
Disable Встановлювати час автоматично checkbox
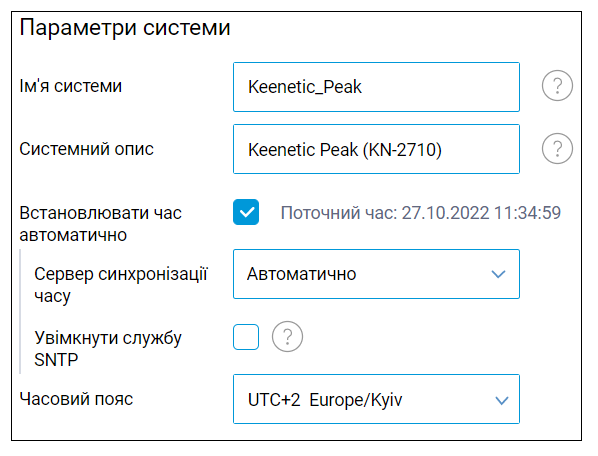click(x=246, y=212)
